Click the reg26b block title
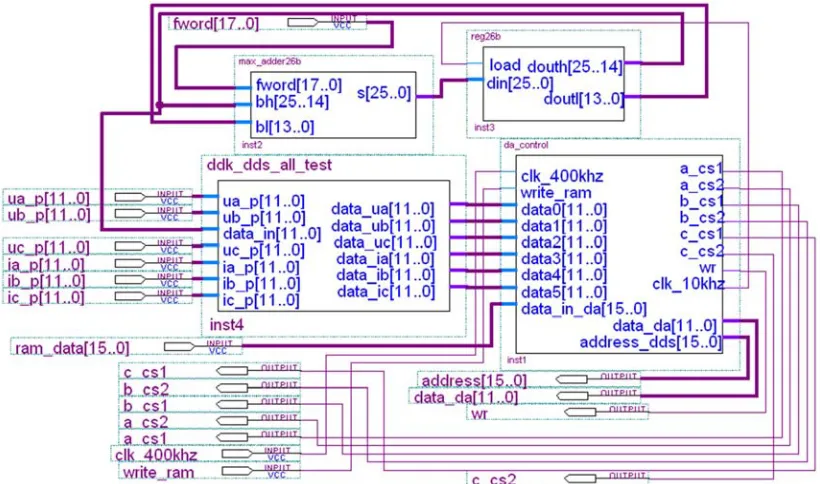820x484 pixels. [485, 37]
